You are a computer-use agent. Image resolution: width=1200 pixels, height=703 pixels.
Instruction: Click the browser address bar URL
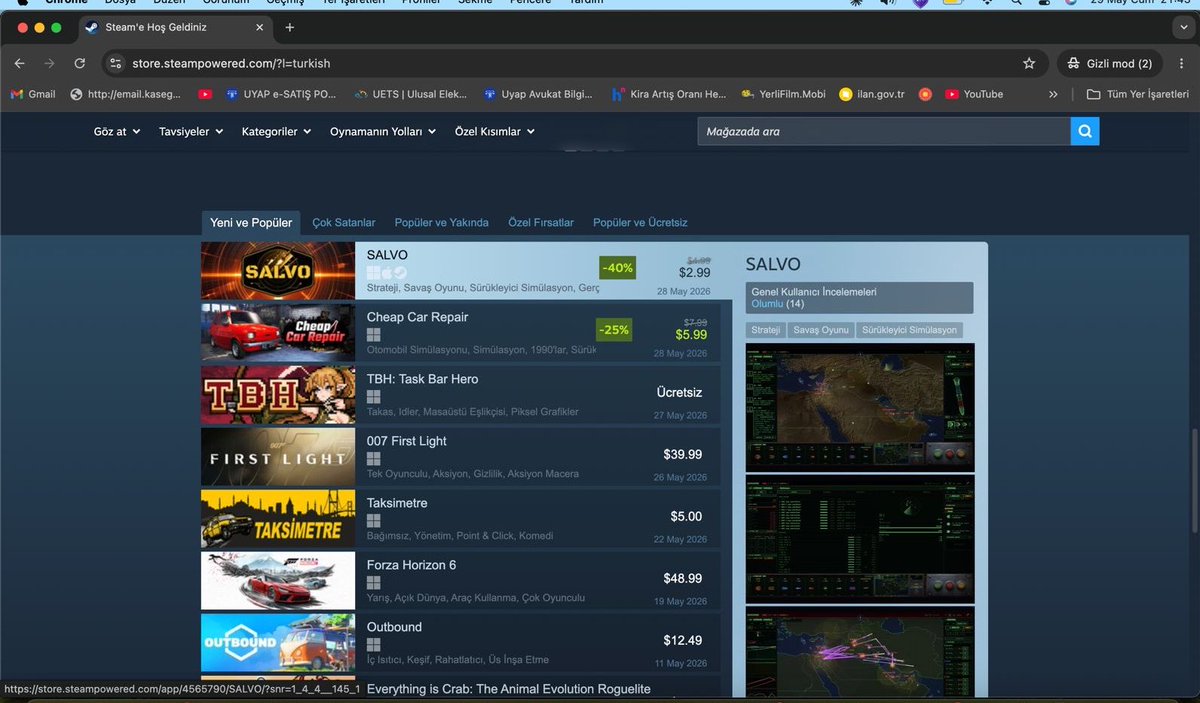(x=231, y=63)
